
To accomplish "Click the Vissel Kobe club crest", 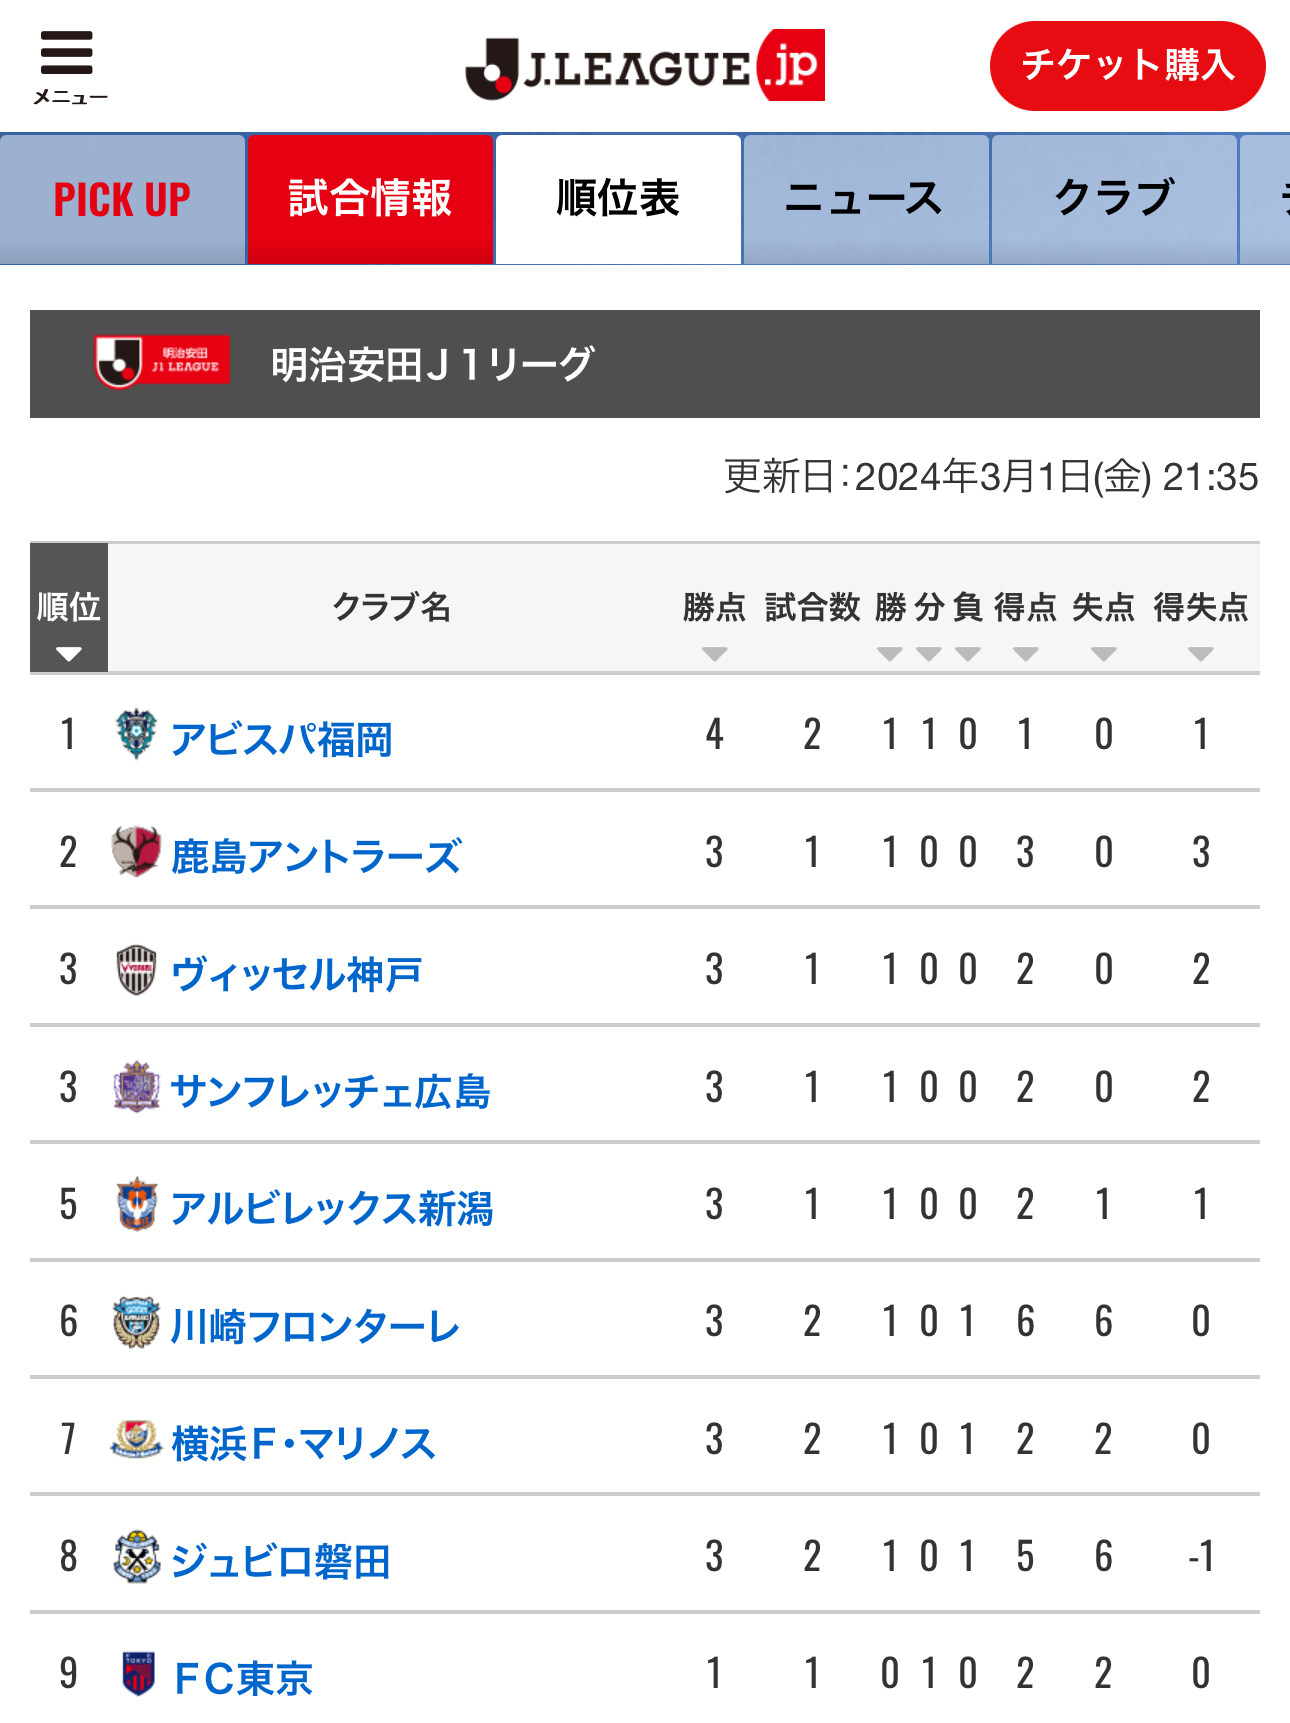I will [x=136, y=970].
